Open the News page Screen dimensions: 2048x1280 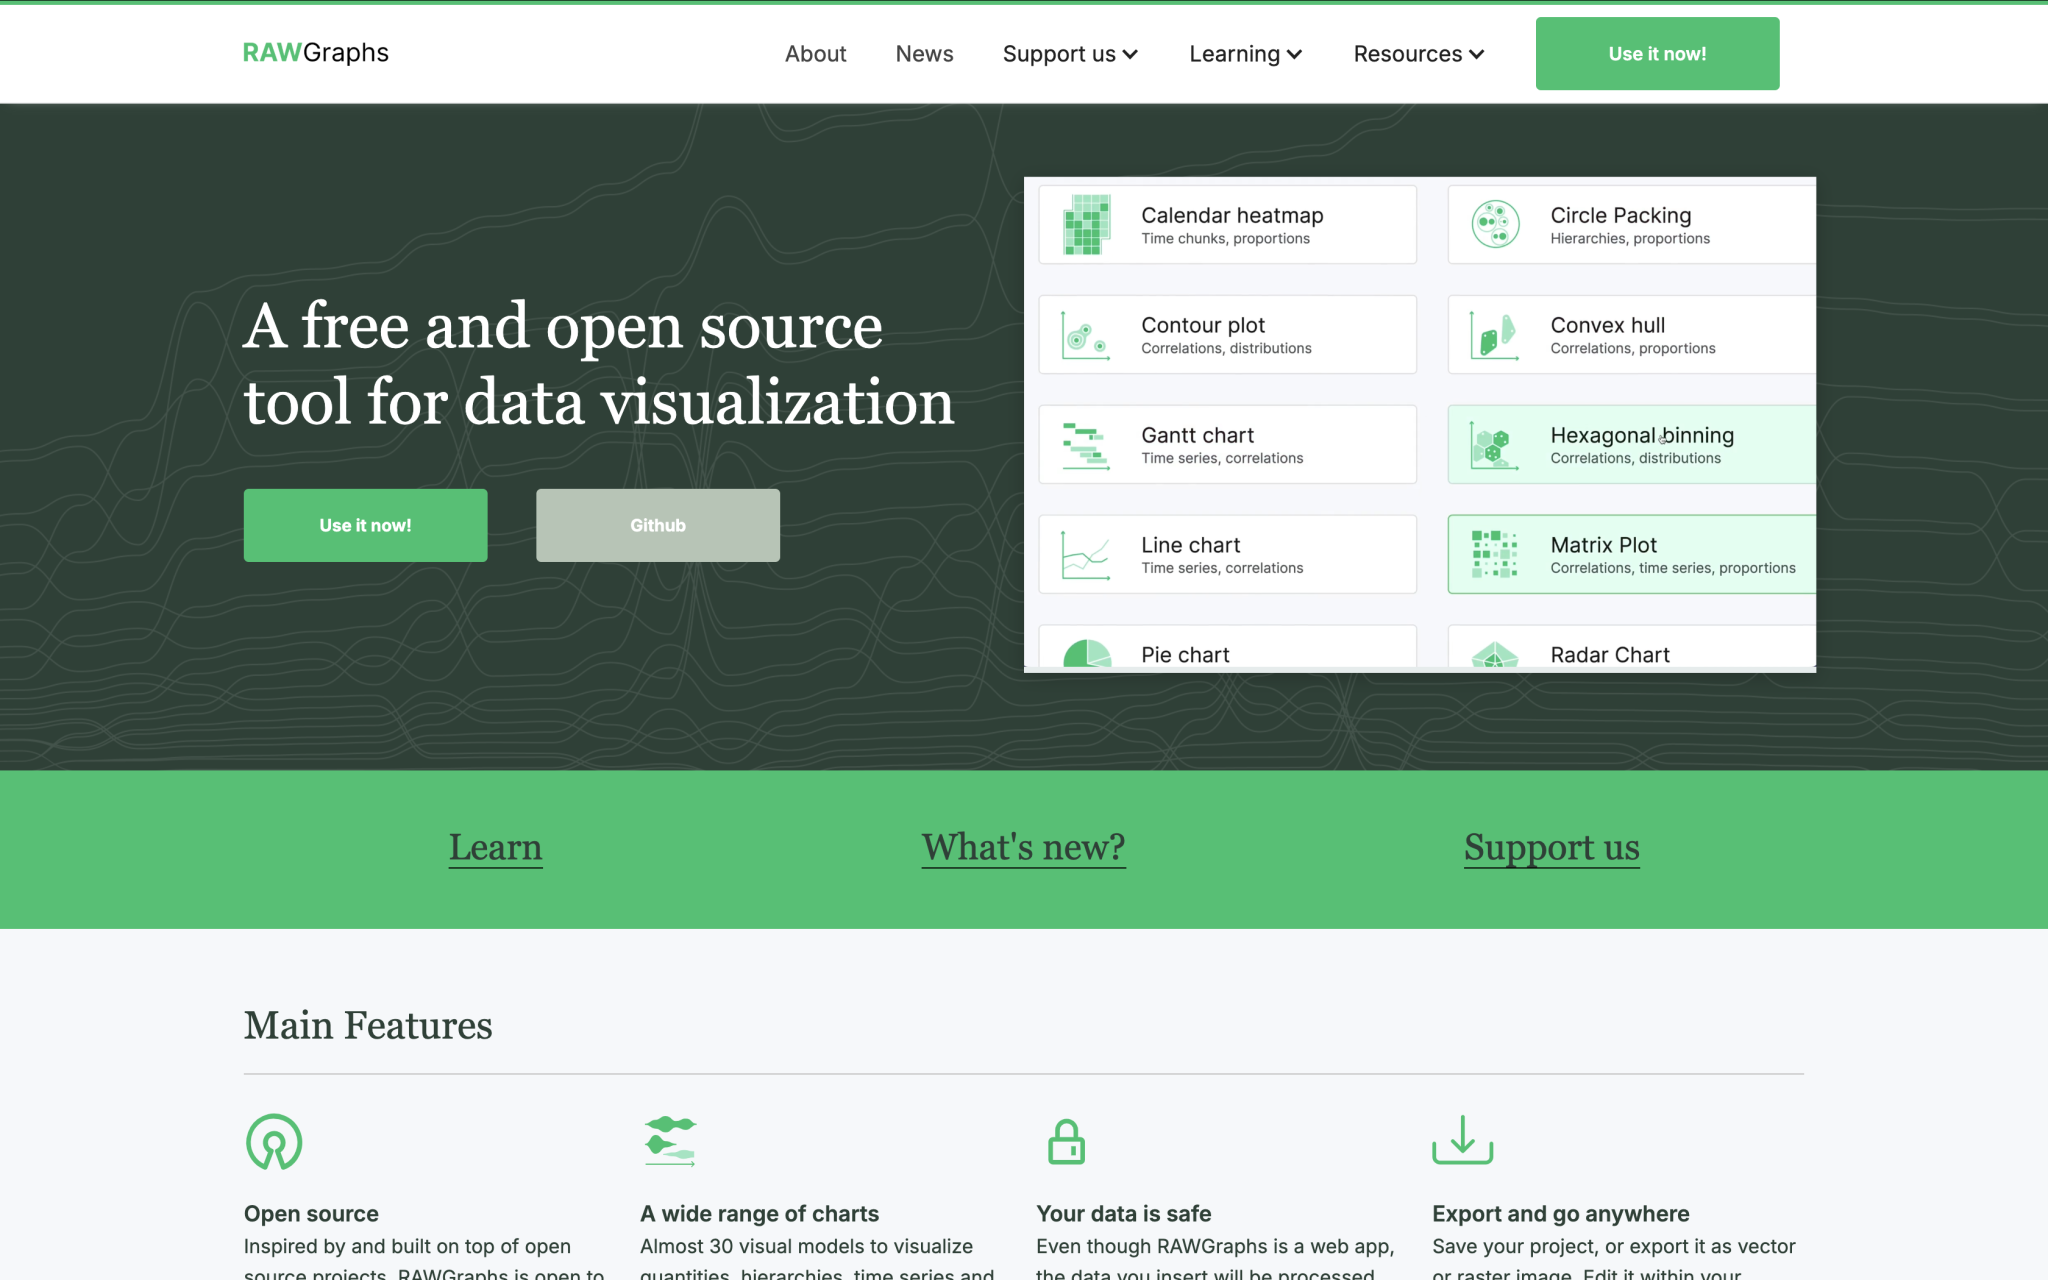(924, 54)
